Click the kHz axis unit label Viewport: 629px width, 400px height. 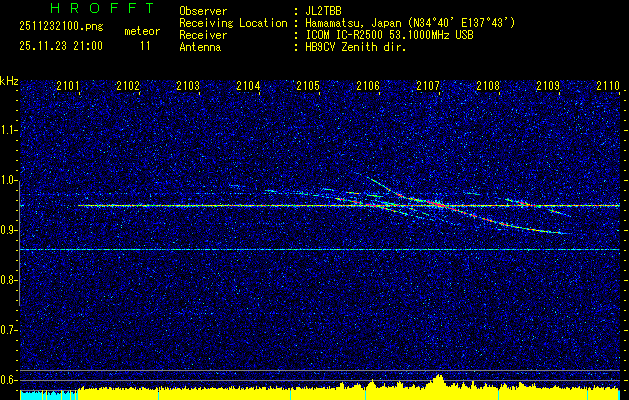pos(9,80)
